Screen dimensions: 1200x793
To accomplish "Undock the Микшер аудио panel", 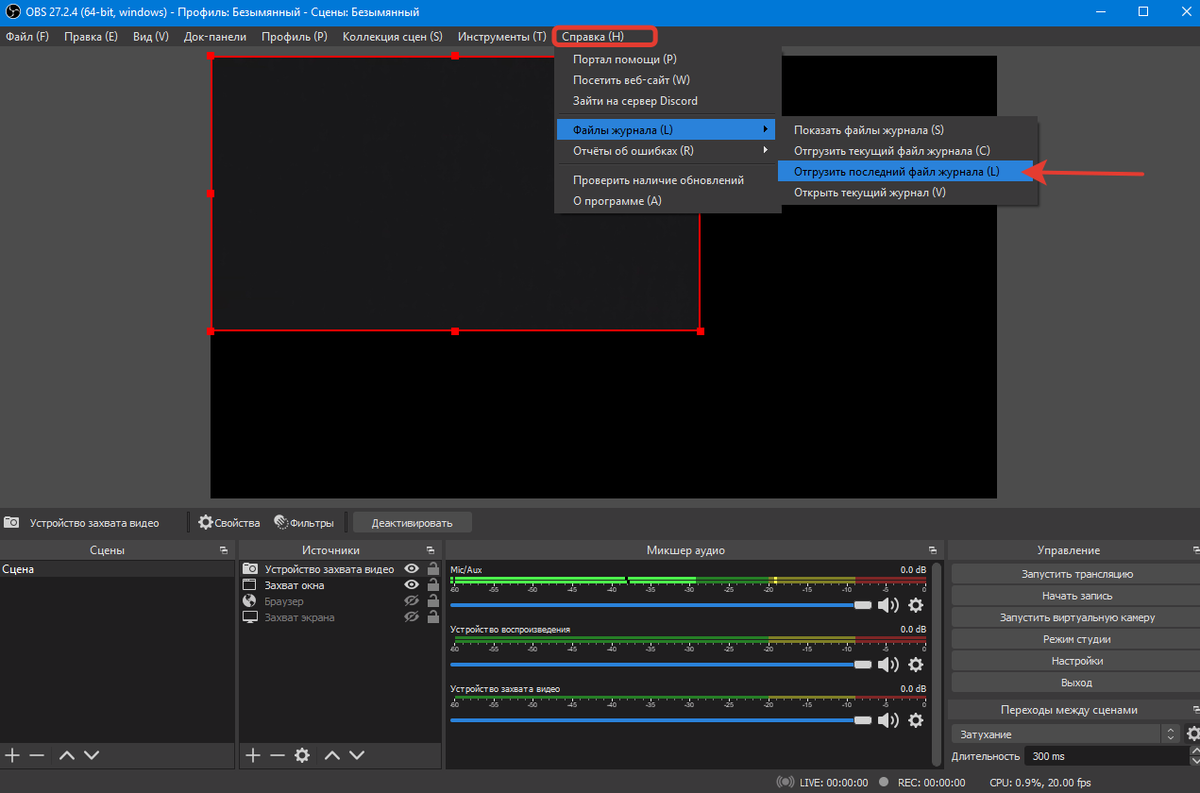I will 932,550.
